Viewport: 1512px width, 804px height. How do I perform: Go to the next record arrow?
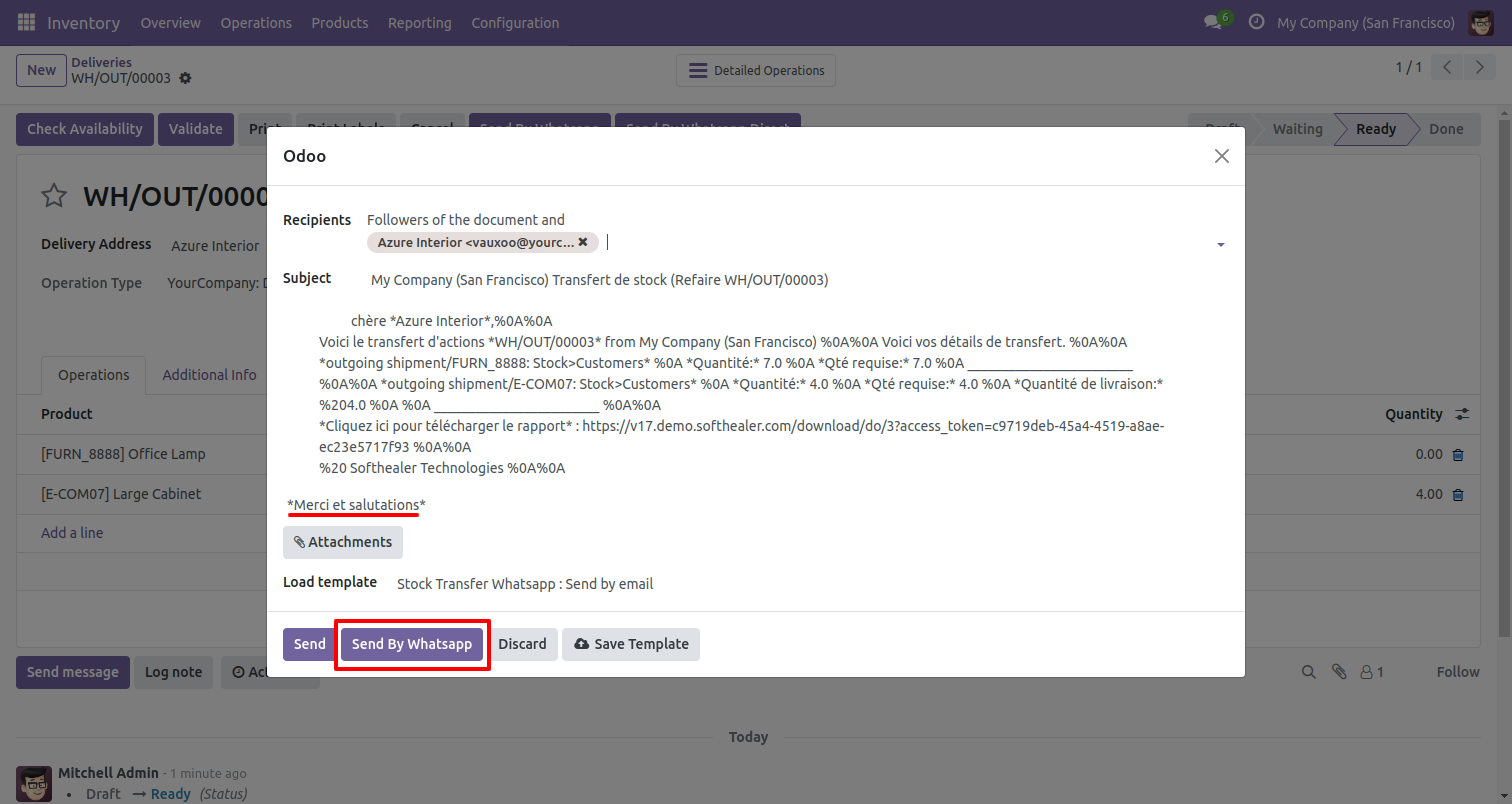coord(1479,68)
